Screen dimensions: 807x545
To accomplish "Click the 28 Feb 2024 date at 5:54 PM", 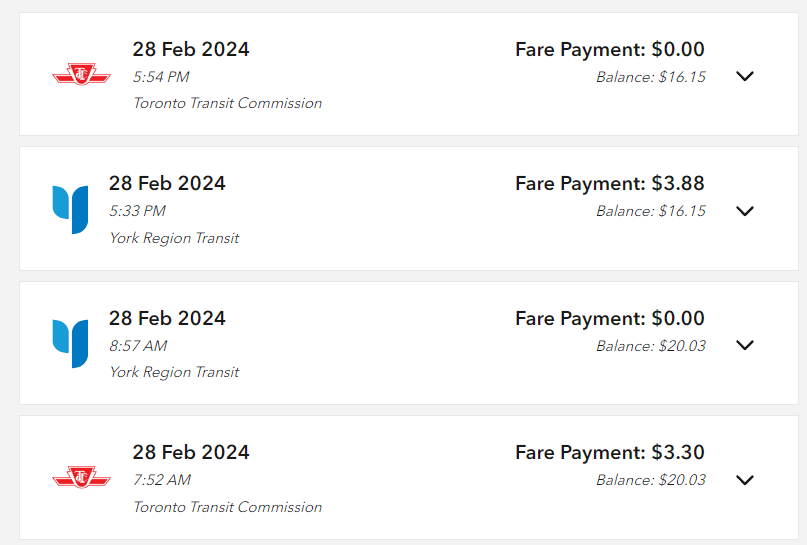I will (x=191, y=50).
